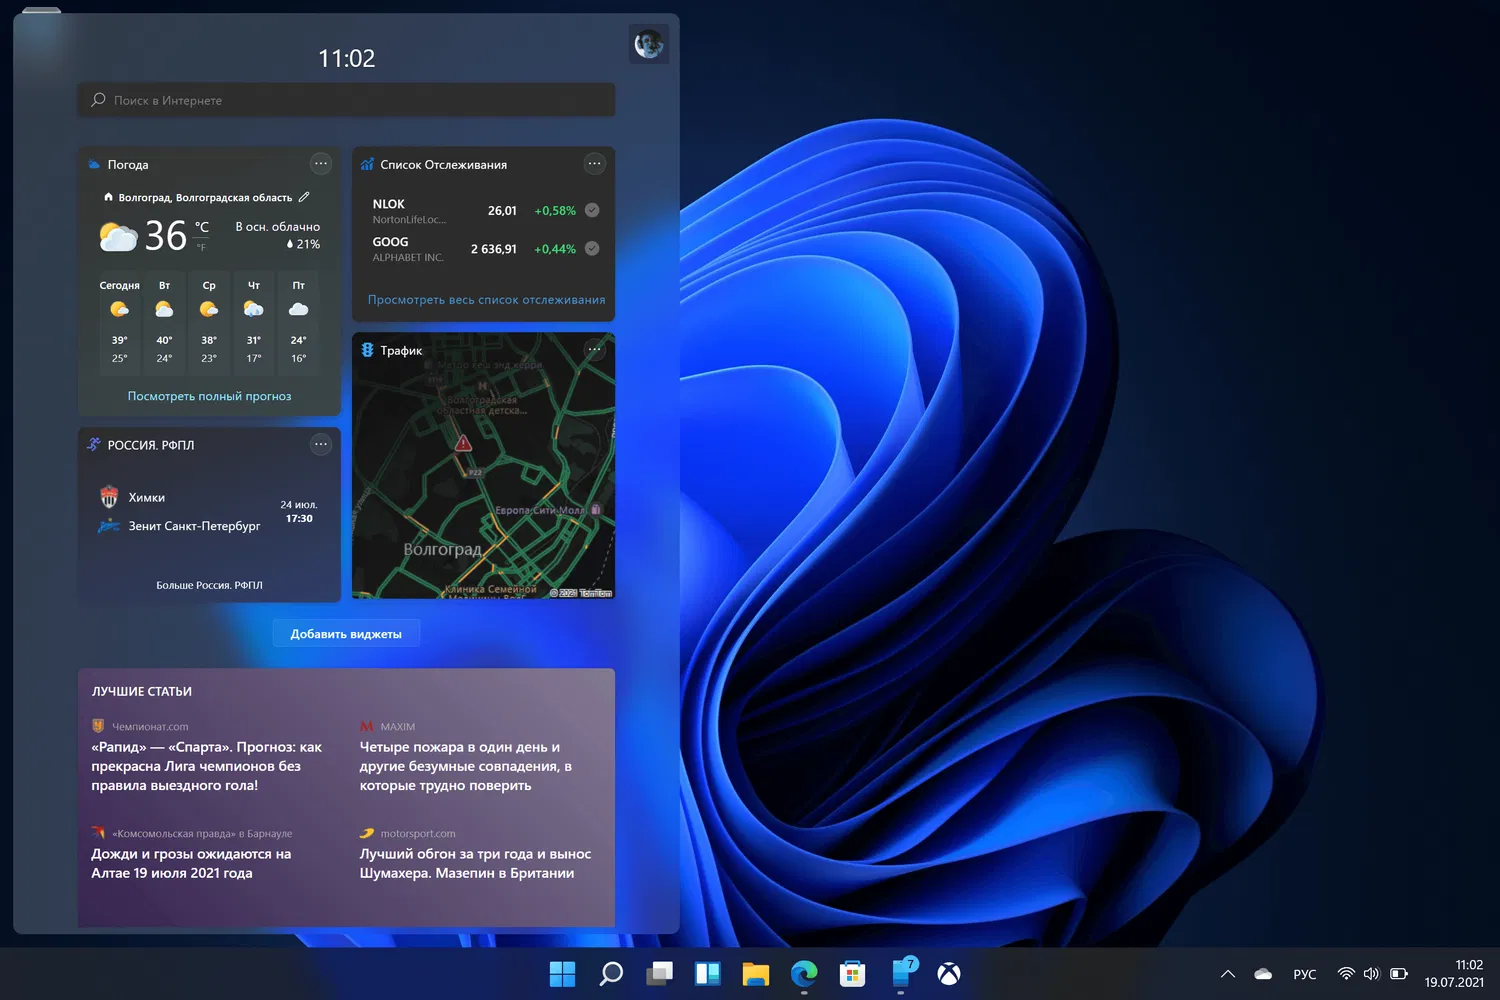Open Traffic widget options menu
This screenshot has height=1000, width=1500.
pos(594,349)
